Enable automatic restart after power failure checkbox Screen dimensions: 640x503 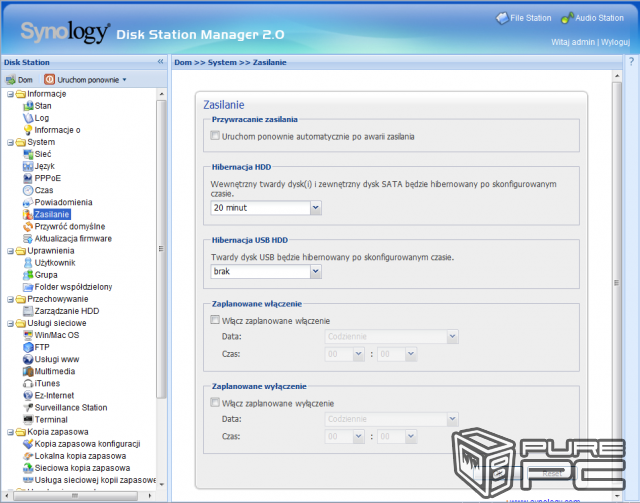tap(215, 136)
